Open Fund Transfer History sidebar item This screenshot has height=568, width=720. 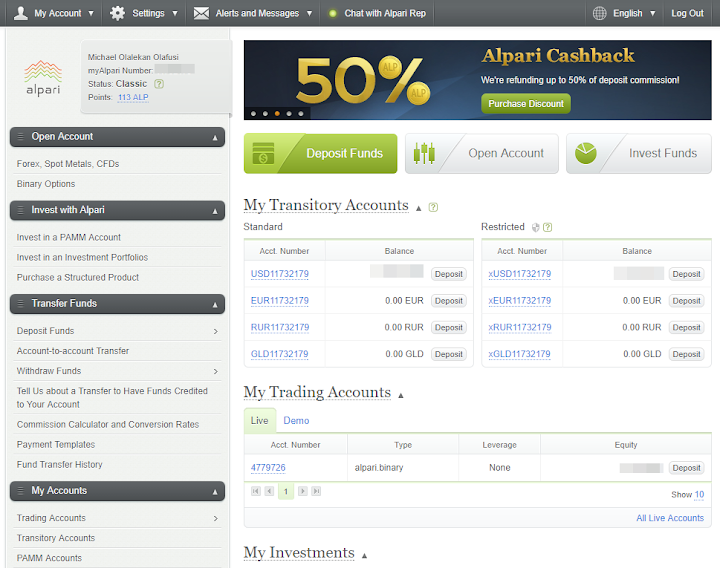(60, 465)
